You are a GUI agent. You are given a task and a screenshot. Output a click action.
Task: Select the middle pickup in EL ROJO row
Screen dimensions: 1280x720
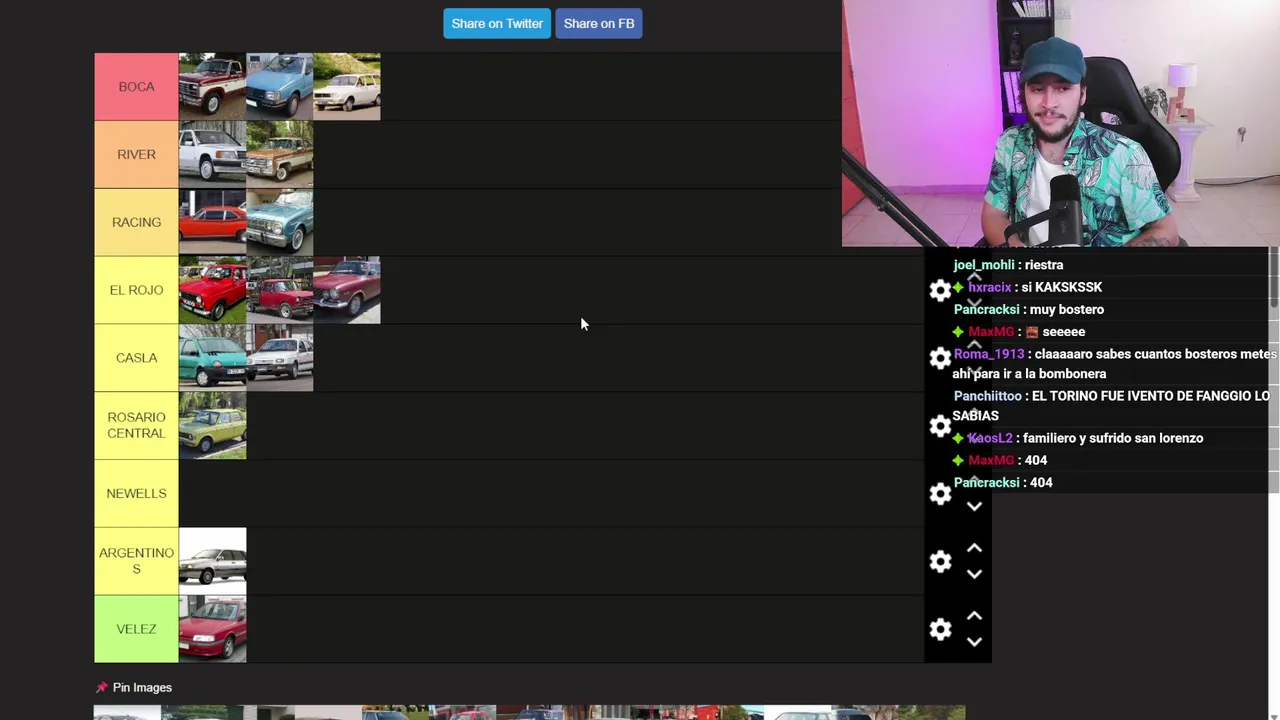tap(279, 290)
